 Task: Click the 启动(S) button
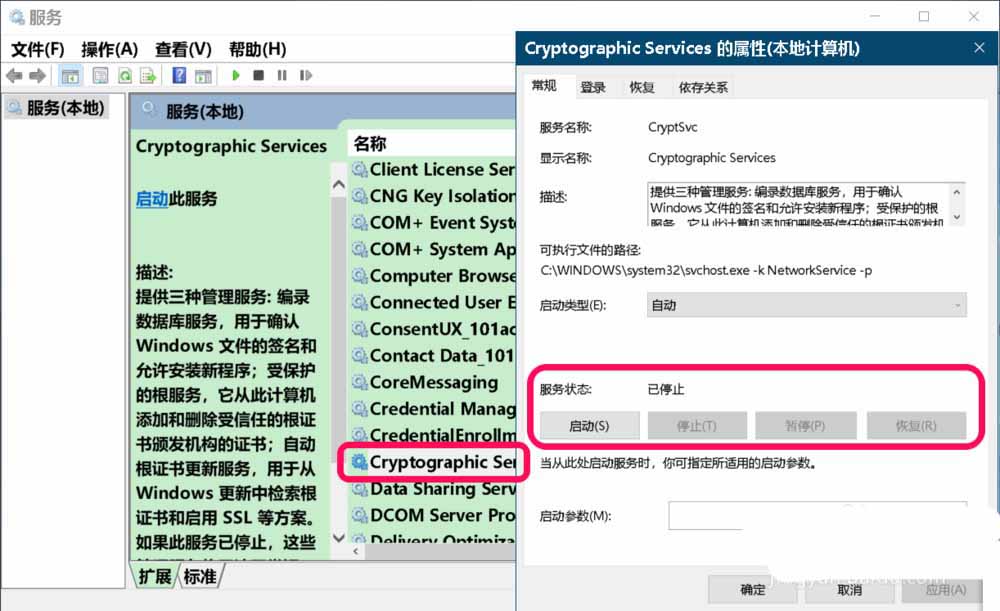(589, 425)
